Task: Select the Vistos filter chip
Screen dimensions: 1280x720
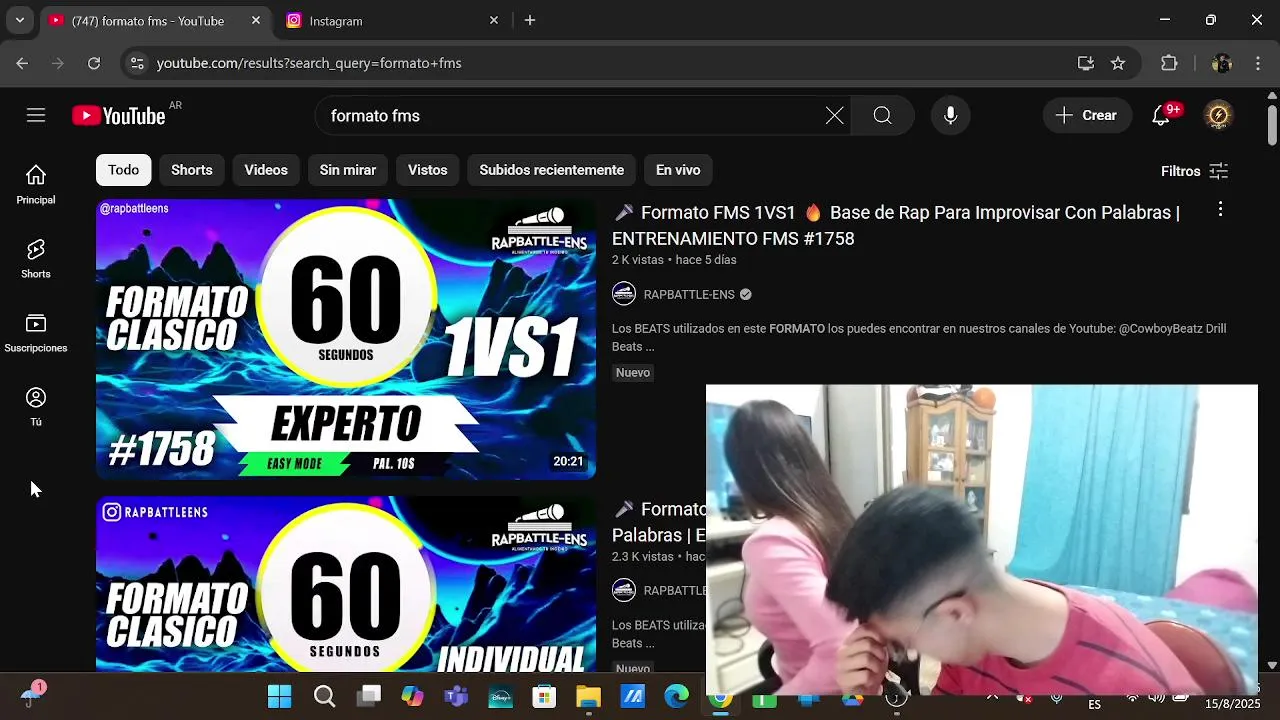Action: tap(428, 170)
